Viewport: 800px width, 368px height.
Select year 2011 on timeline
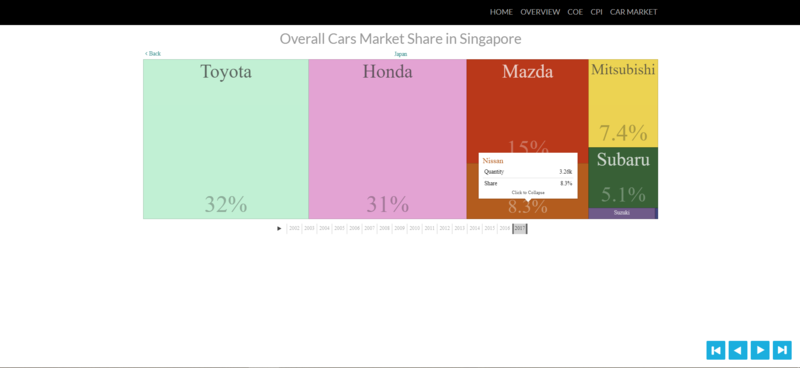[x=430, y=228]
